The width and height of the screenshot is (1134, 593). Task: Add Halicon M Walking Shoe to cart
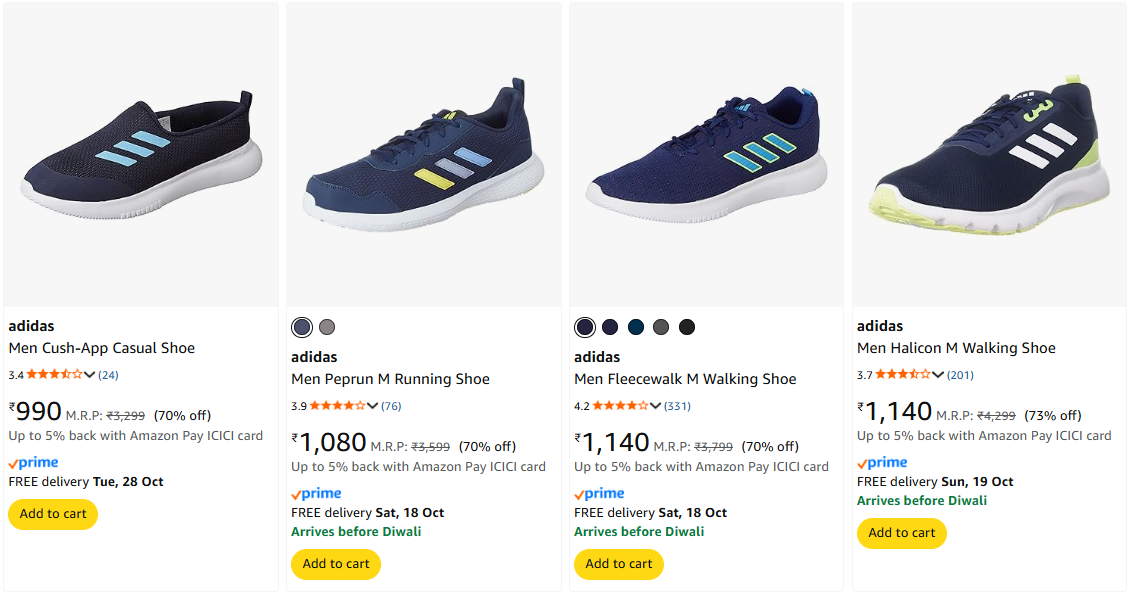902,533
